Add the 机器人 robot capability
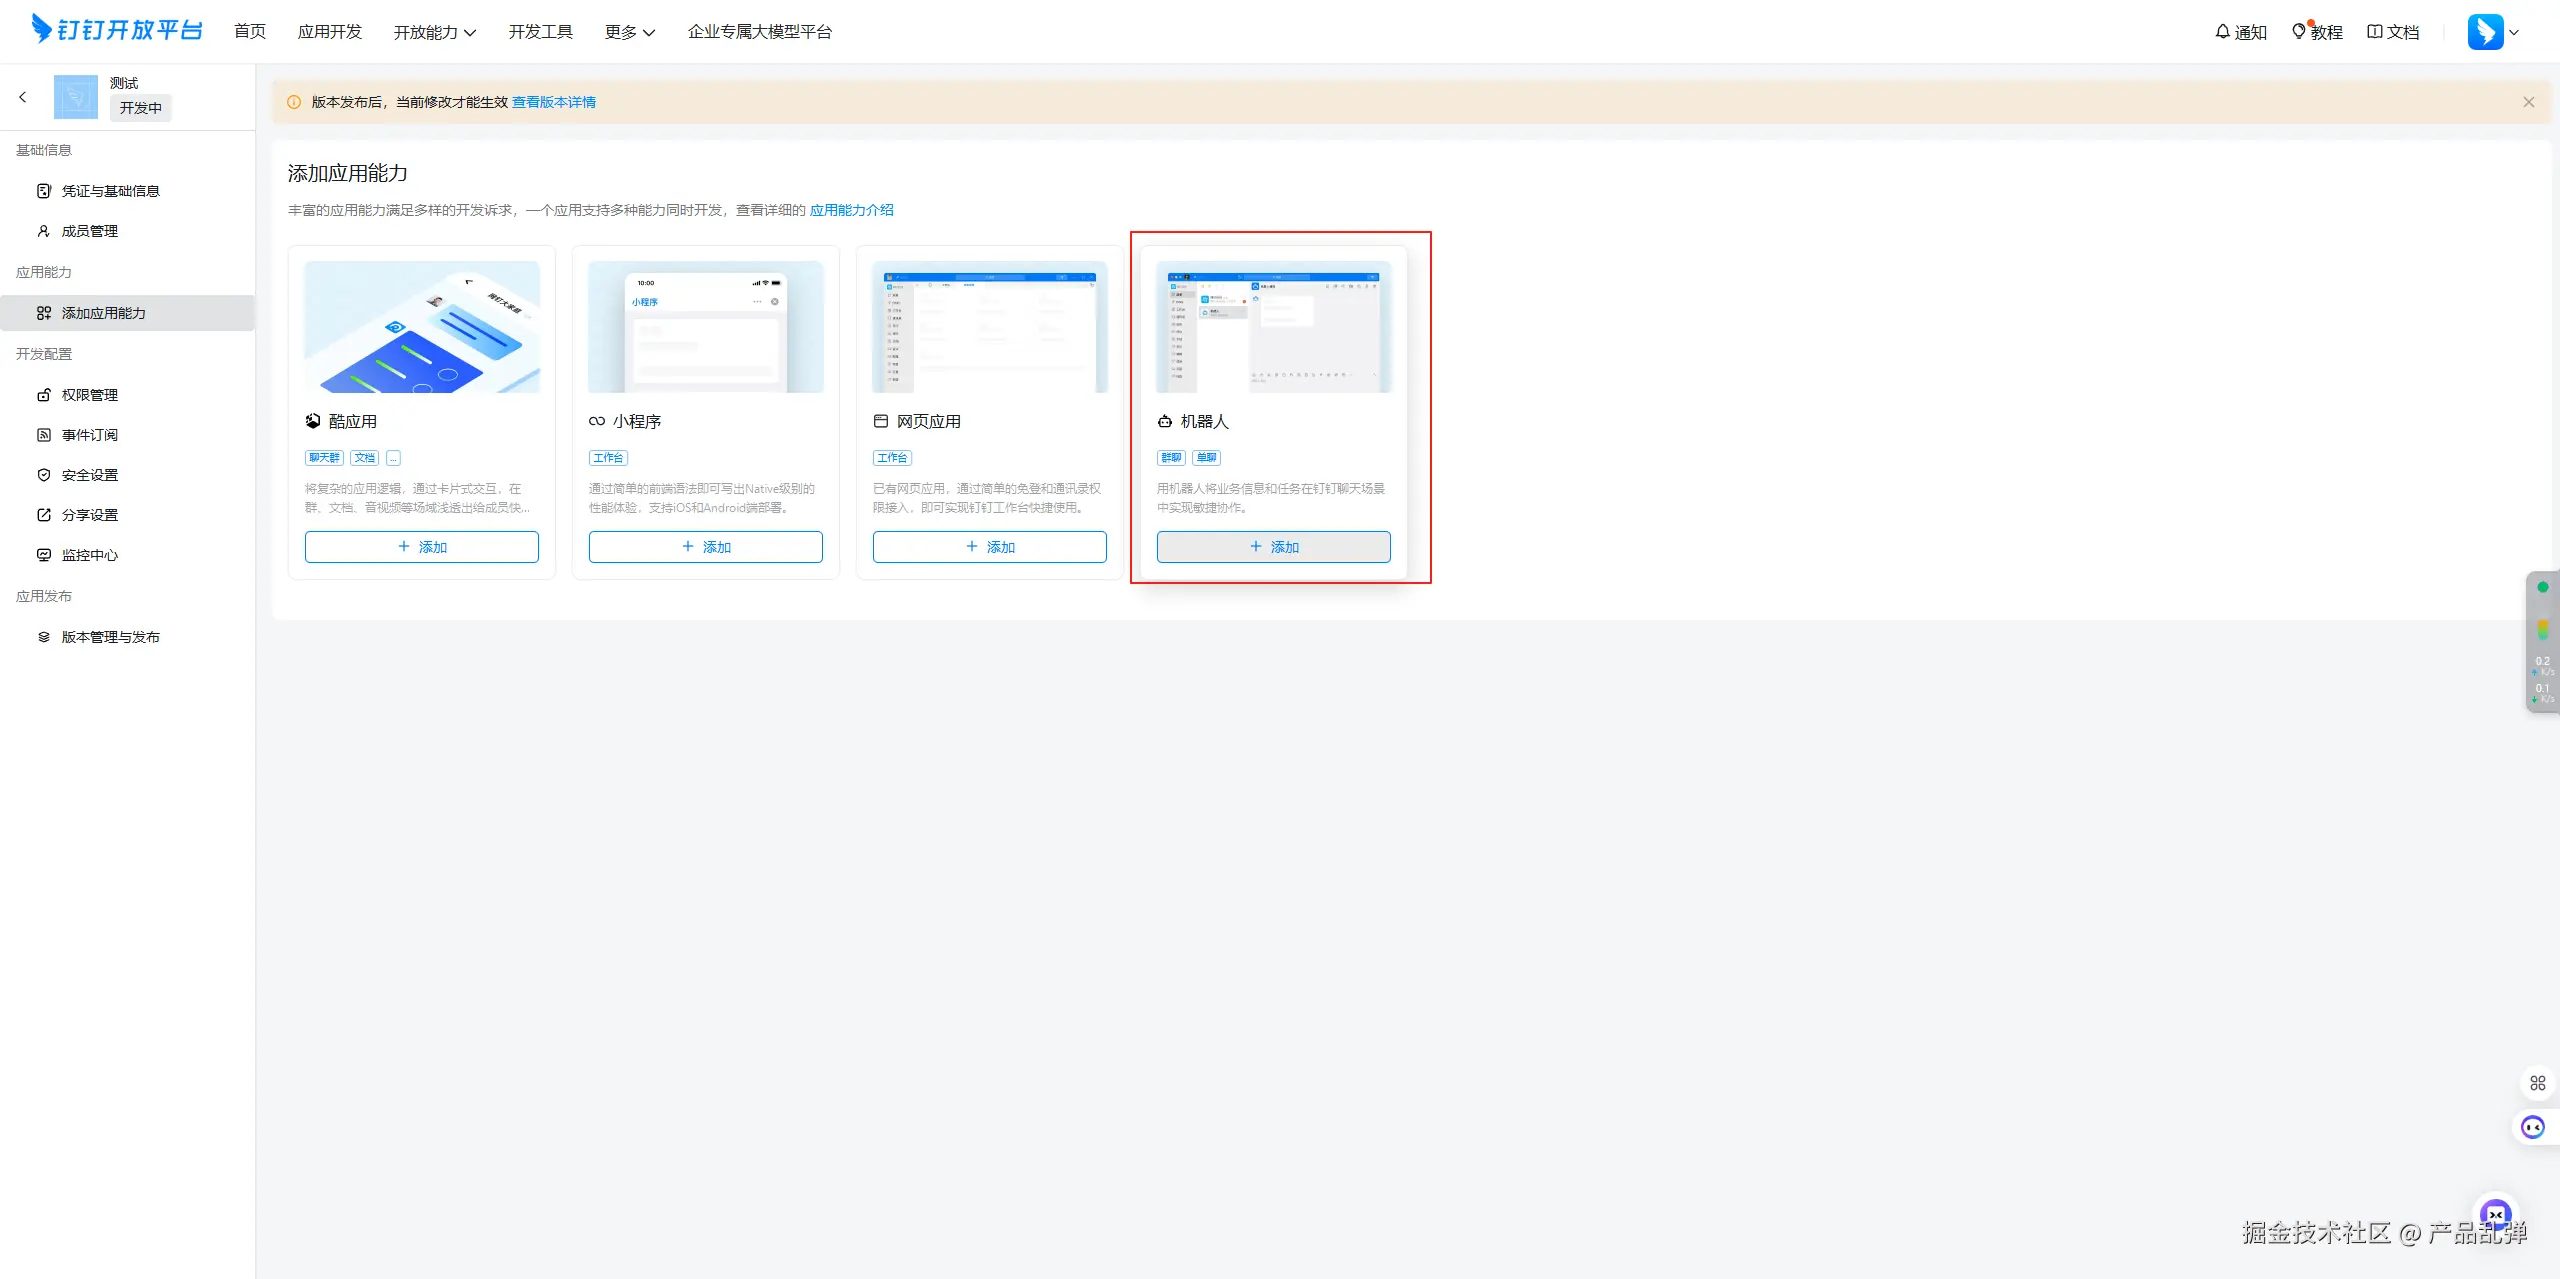Viewport: 2560px width, 1279px height. (x=1273, y=547)
